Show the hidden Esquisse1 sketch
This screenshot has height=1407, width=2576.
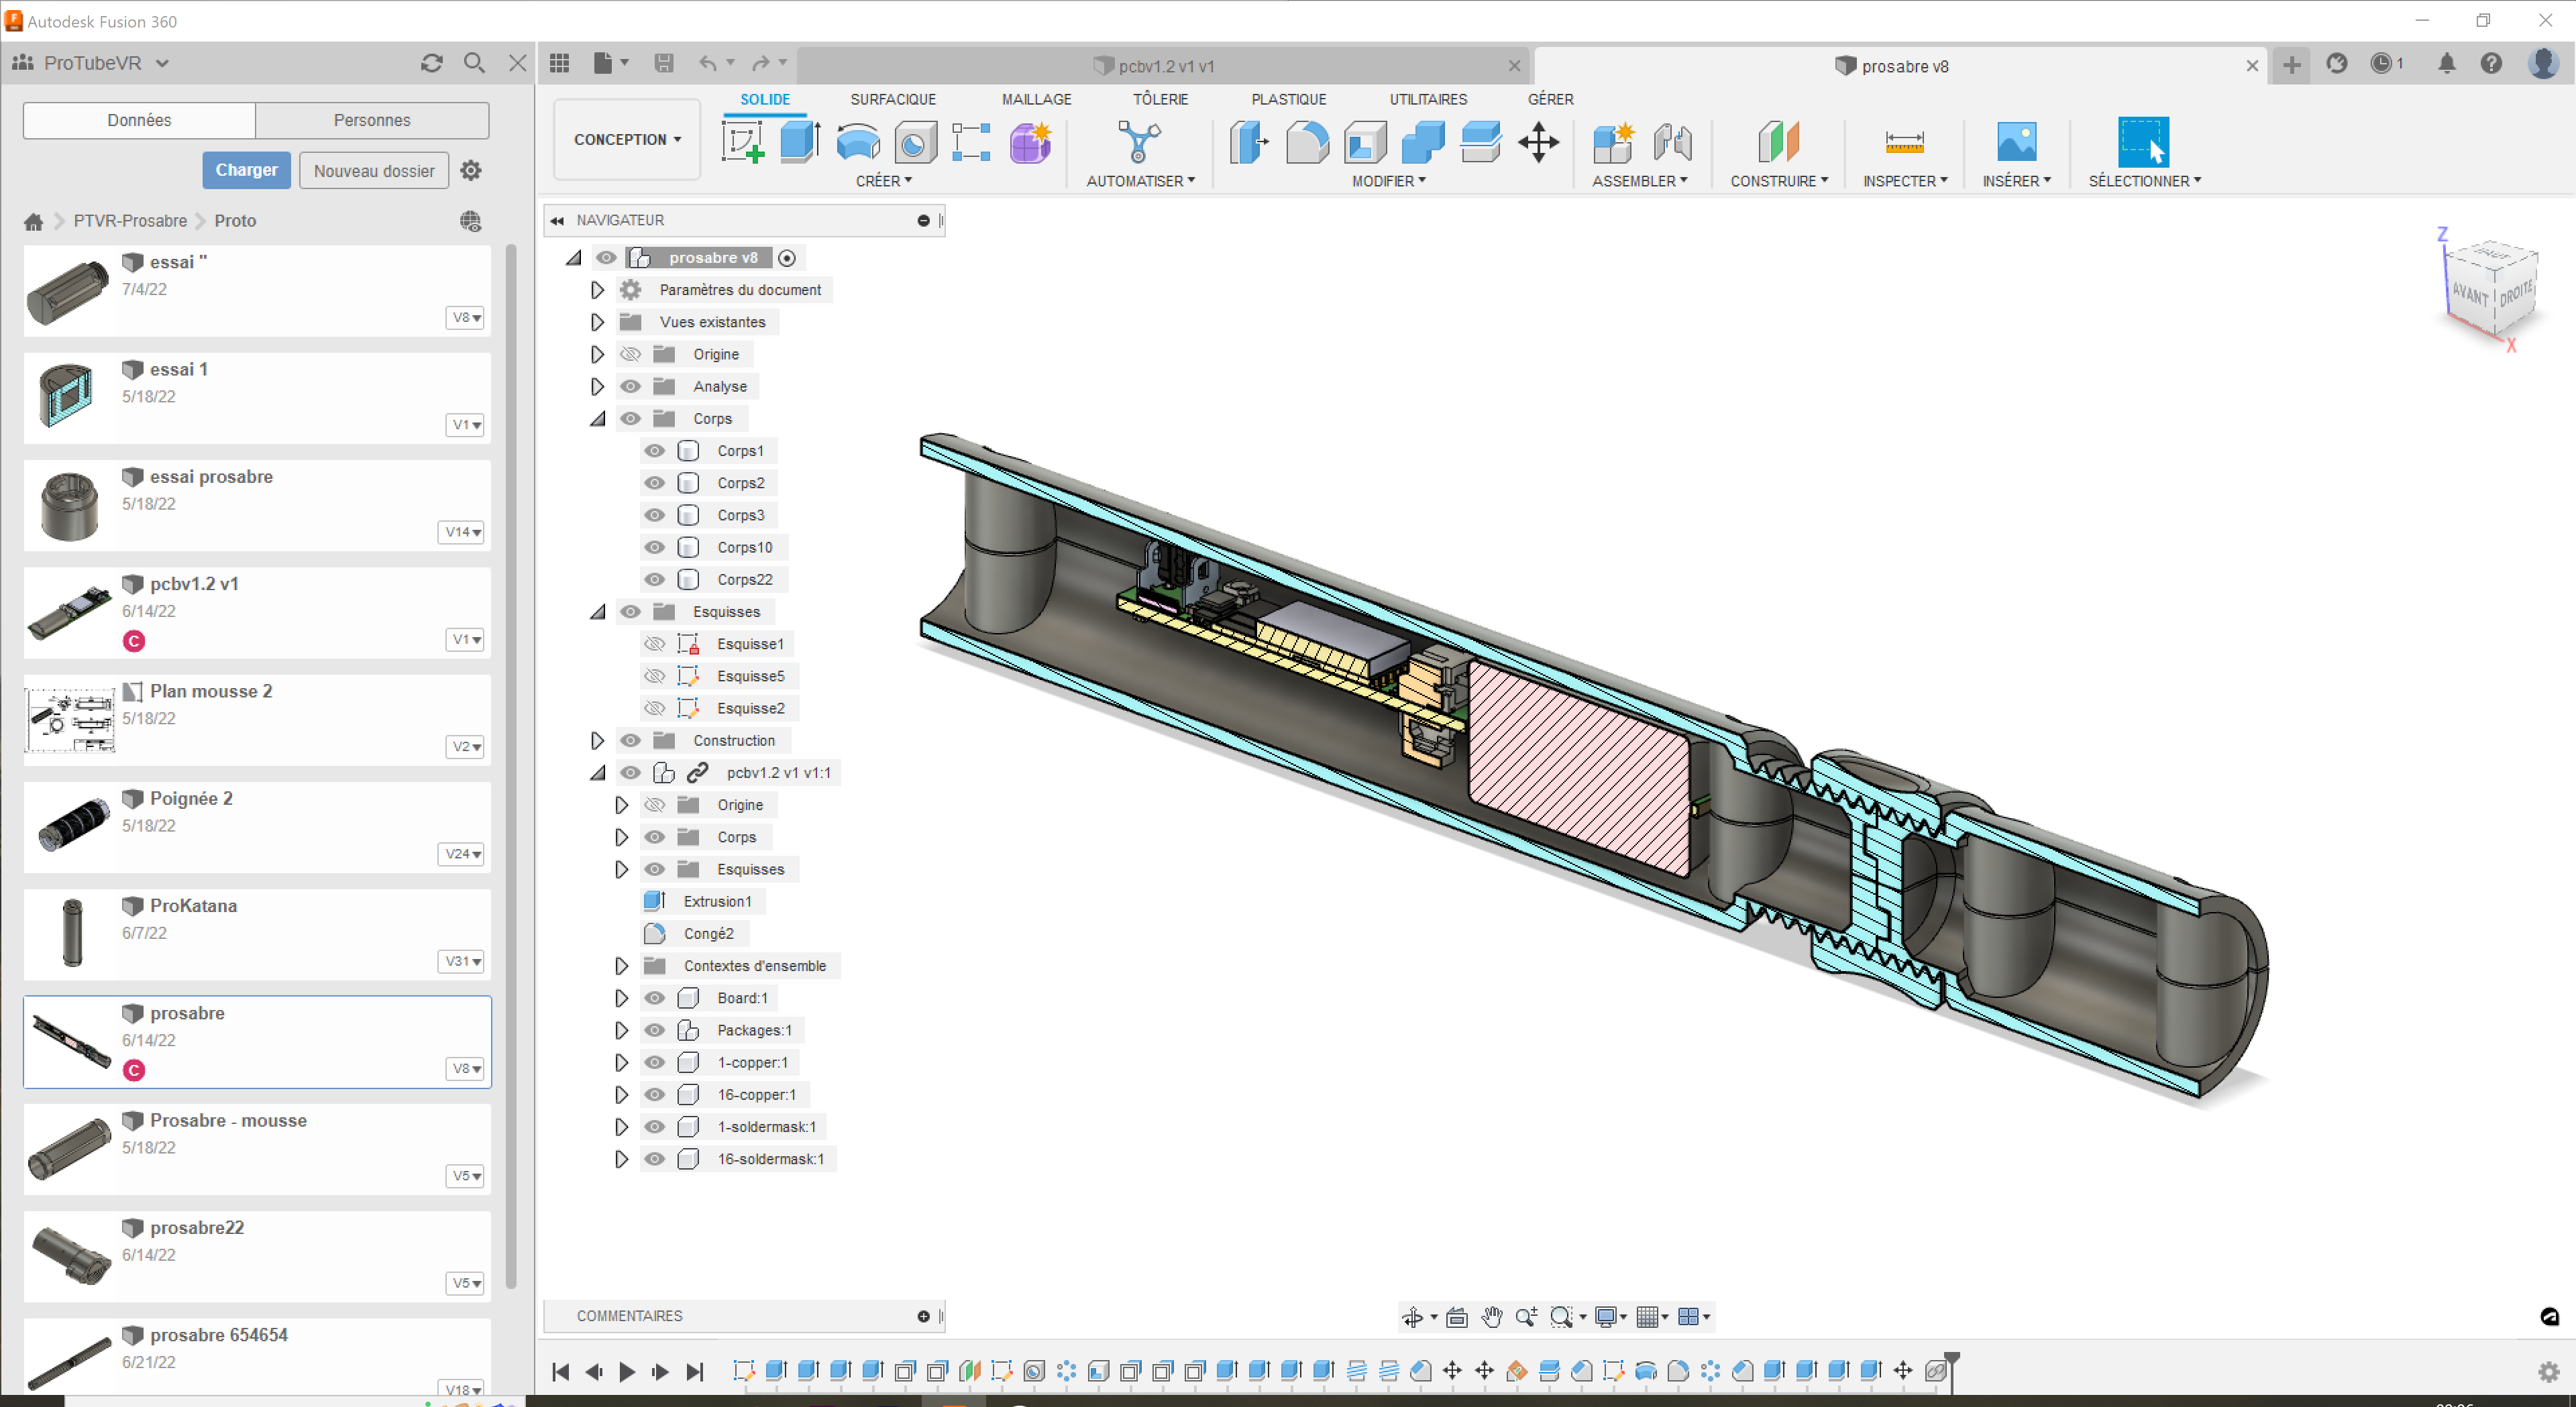(x=654, y=644)
